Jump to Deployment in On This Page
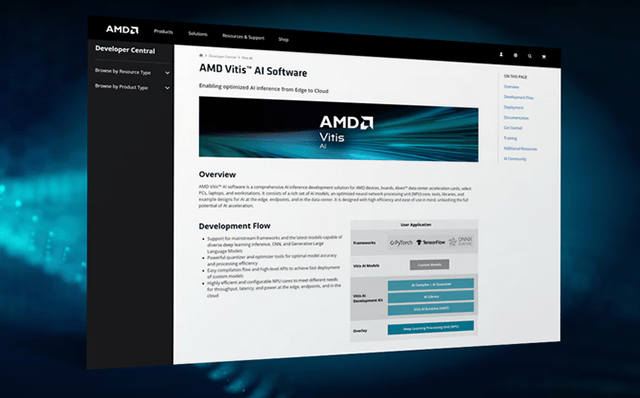Screen dimensions: 640x398 (513, 107)
